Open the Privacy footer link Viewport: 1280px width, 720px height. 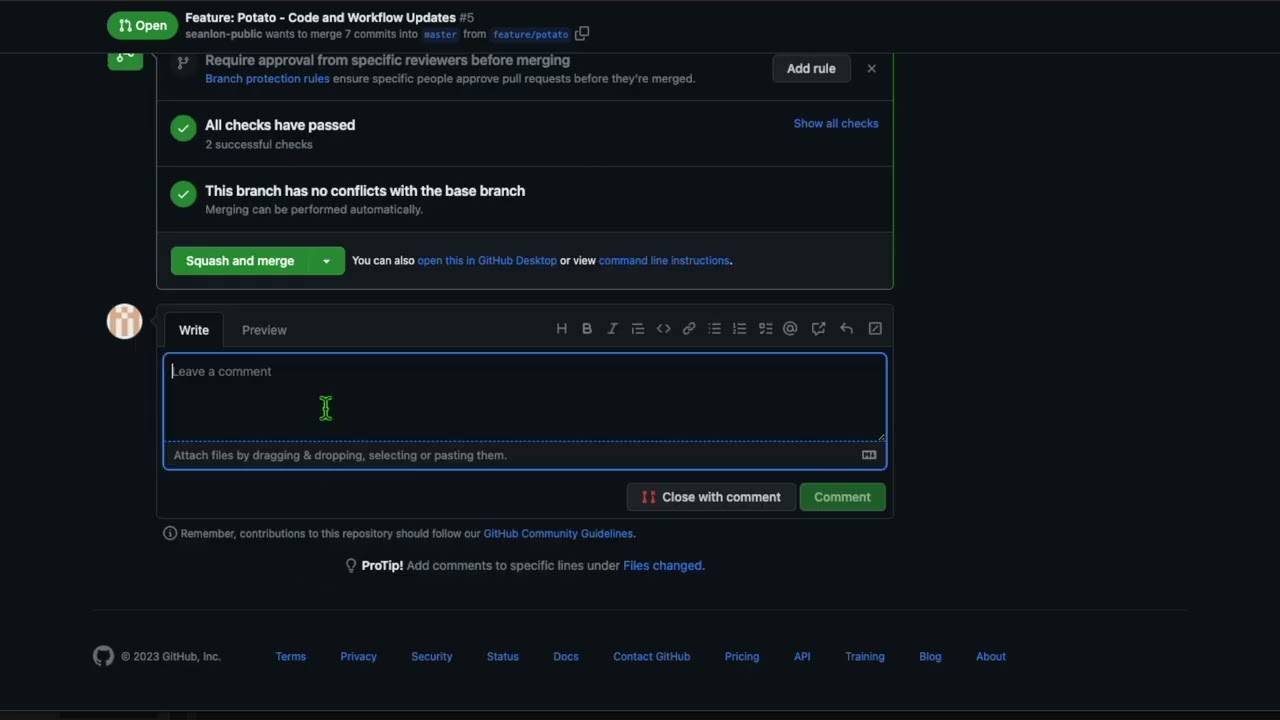click(358, 657)
